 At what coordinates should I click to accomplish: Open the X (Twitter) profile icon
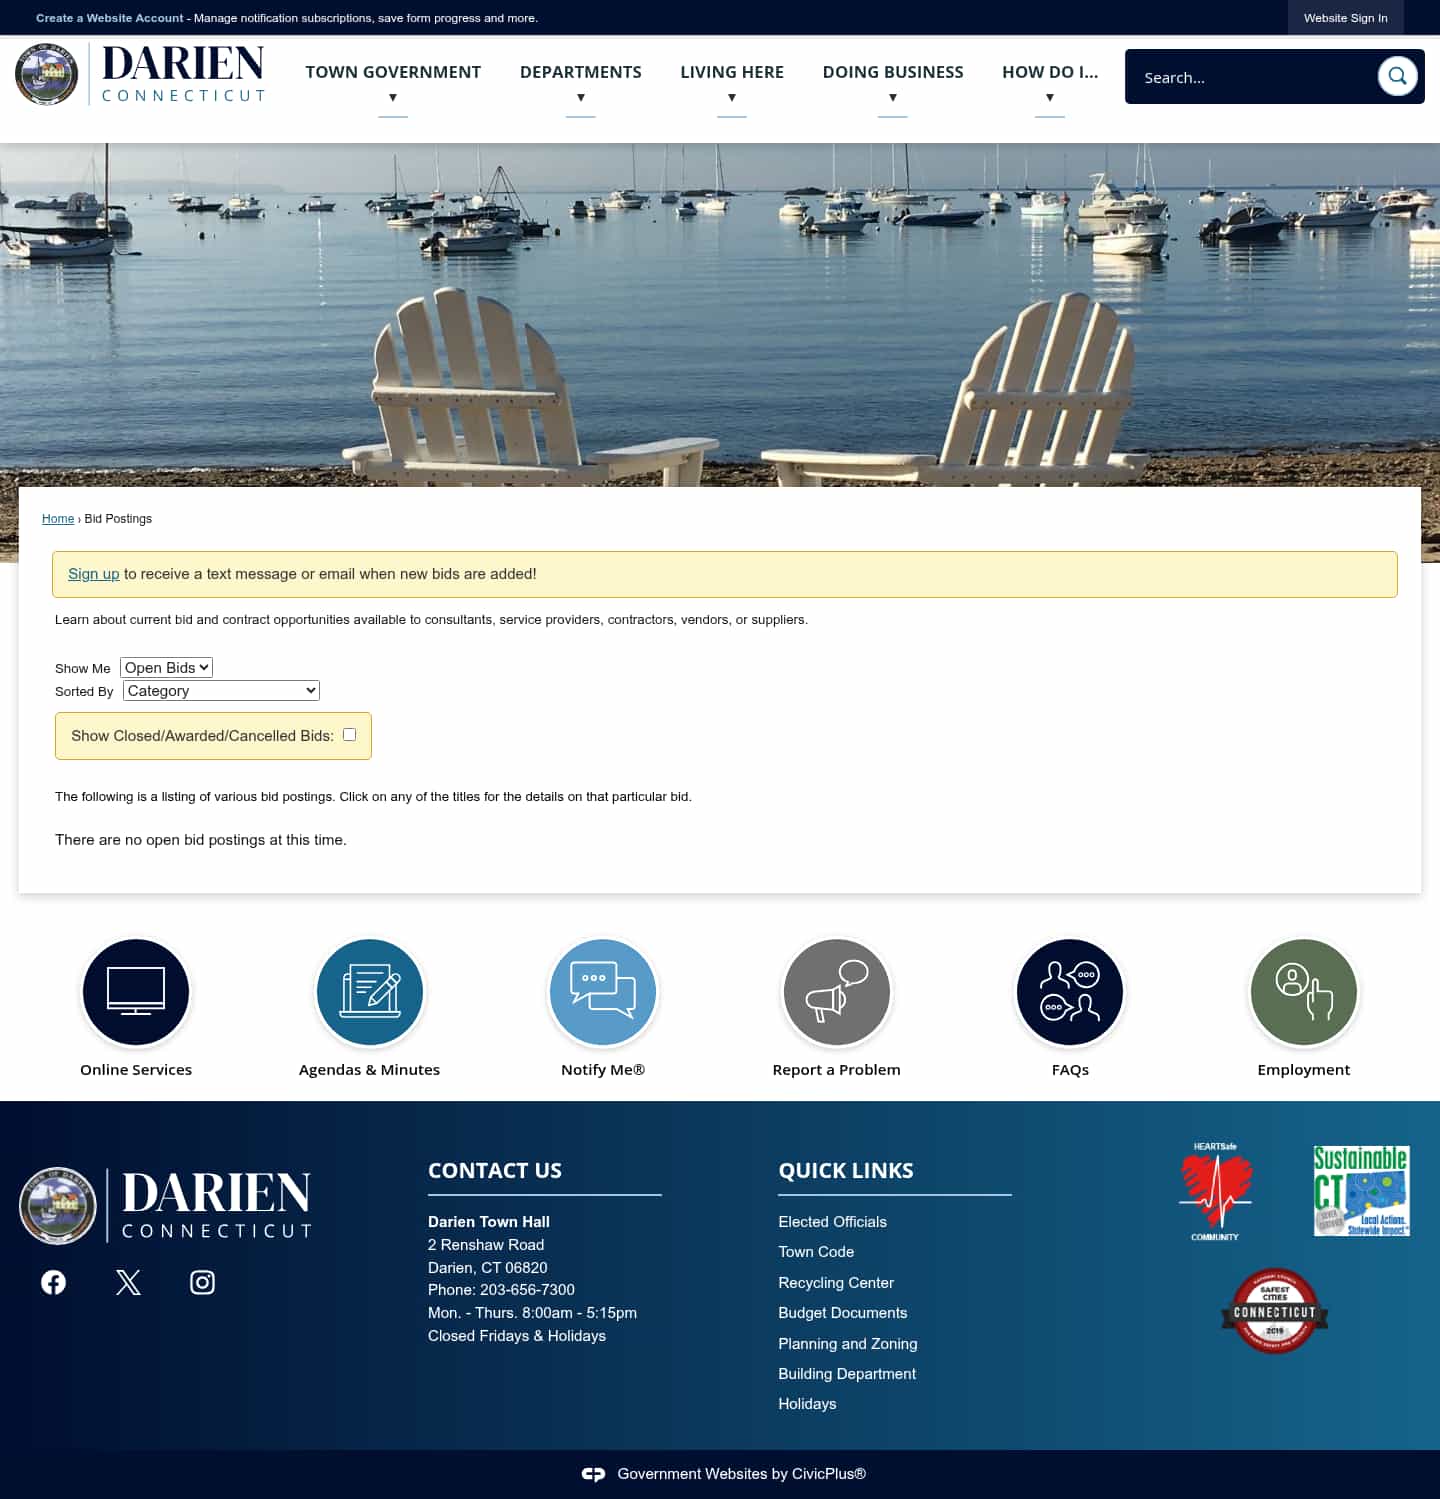click(x=127, y=1281)
